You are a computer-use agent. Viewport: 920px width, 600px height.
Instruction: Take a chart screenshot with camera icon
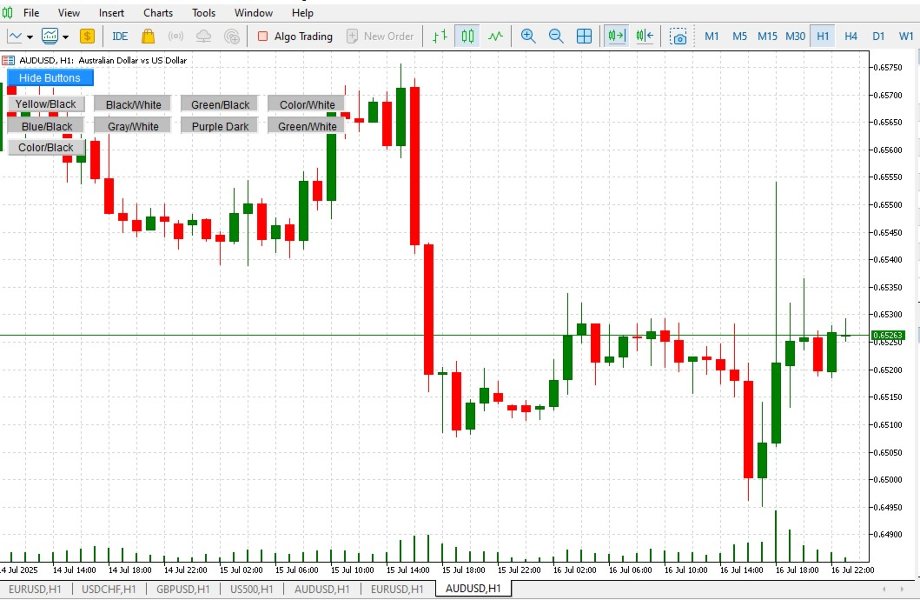(678, 36)
